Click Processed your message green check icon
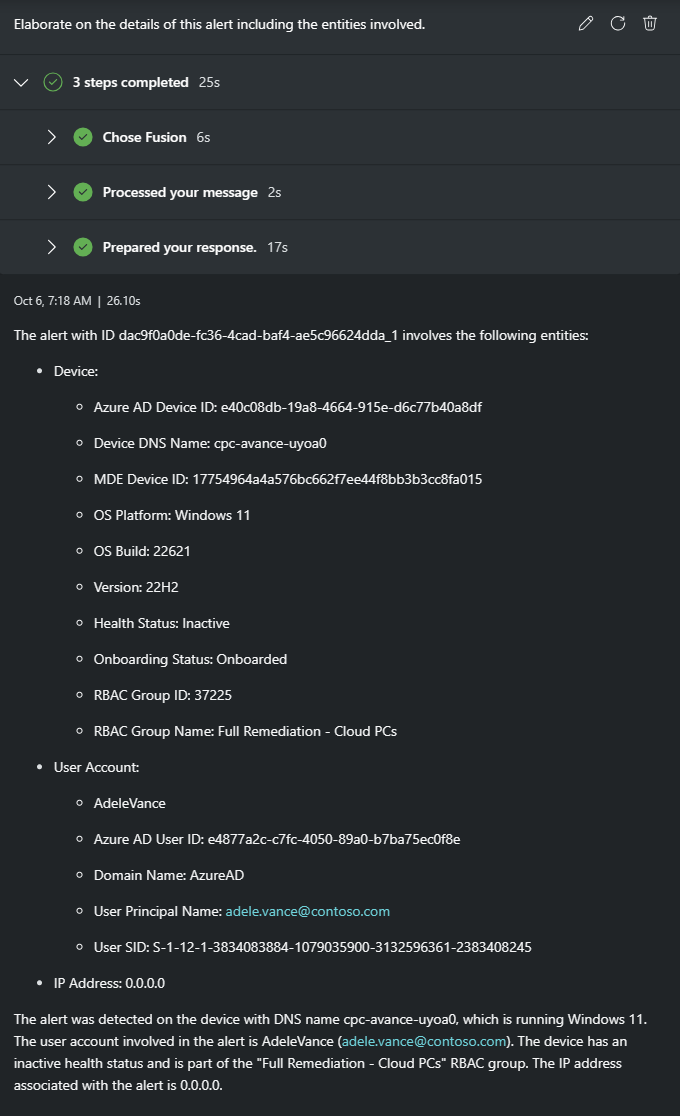Viewport: 680px width, 1116px height. tap(83, 192)
